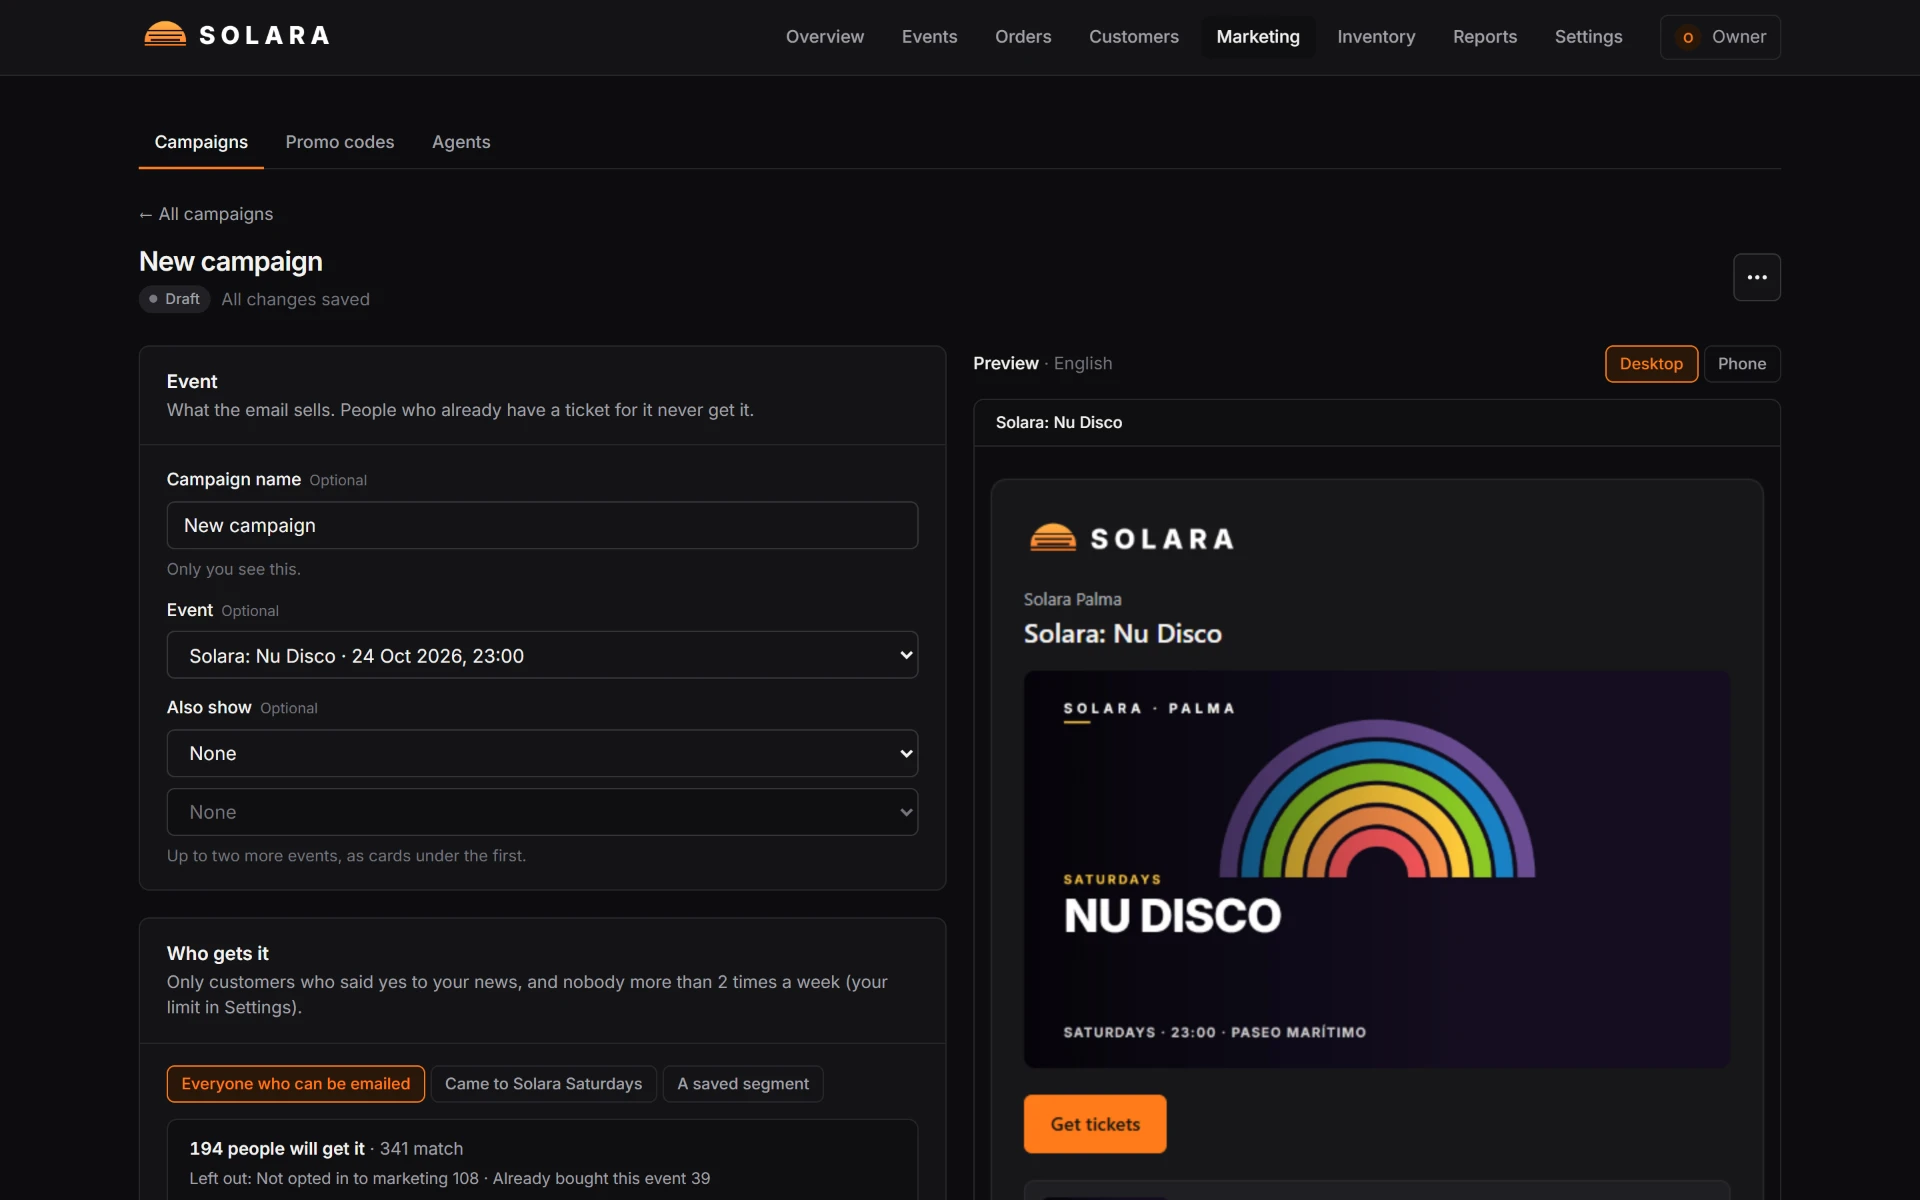This screenshot has height=1200, width=1920.
Task: Click the Nu Disco rainbow poster image
Action: (1376, 869)
